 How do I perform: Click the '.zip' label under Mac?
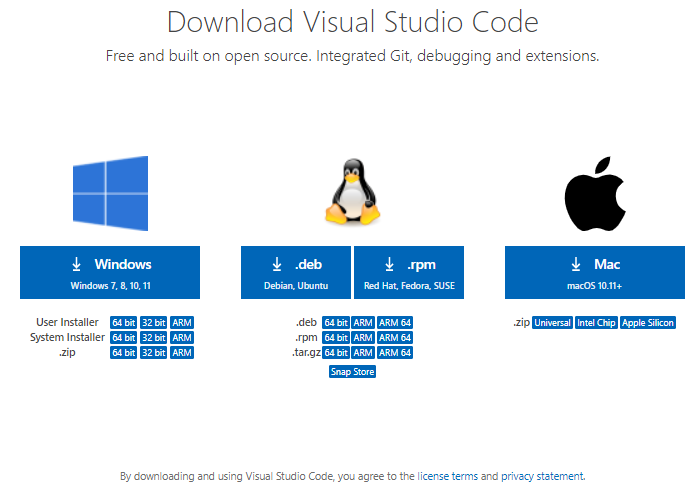521,323
